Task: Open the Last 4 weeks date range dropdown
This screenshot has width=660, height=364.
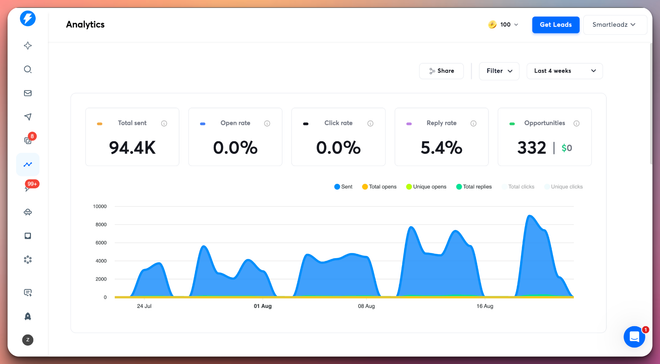Action: tap(564, 71)
